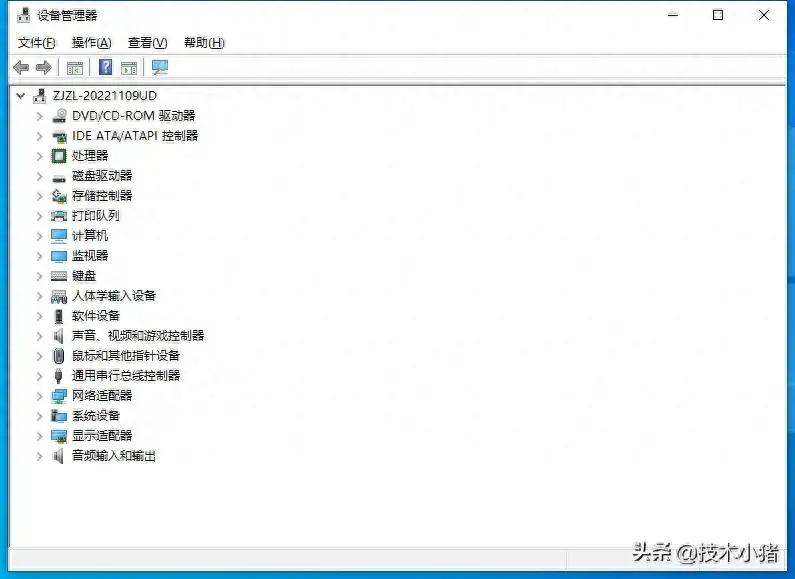
Task: Collapse the ZJZL-20221109UD root node
Action: (x=21, y=96)
